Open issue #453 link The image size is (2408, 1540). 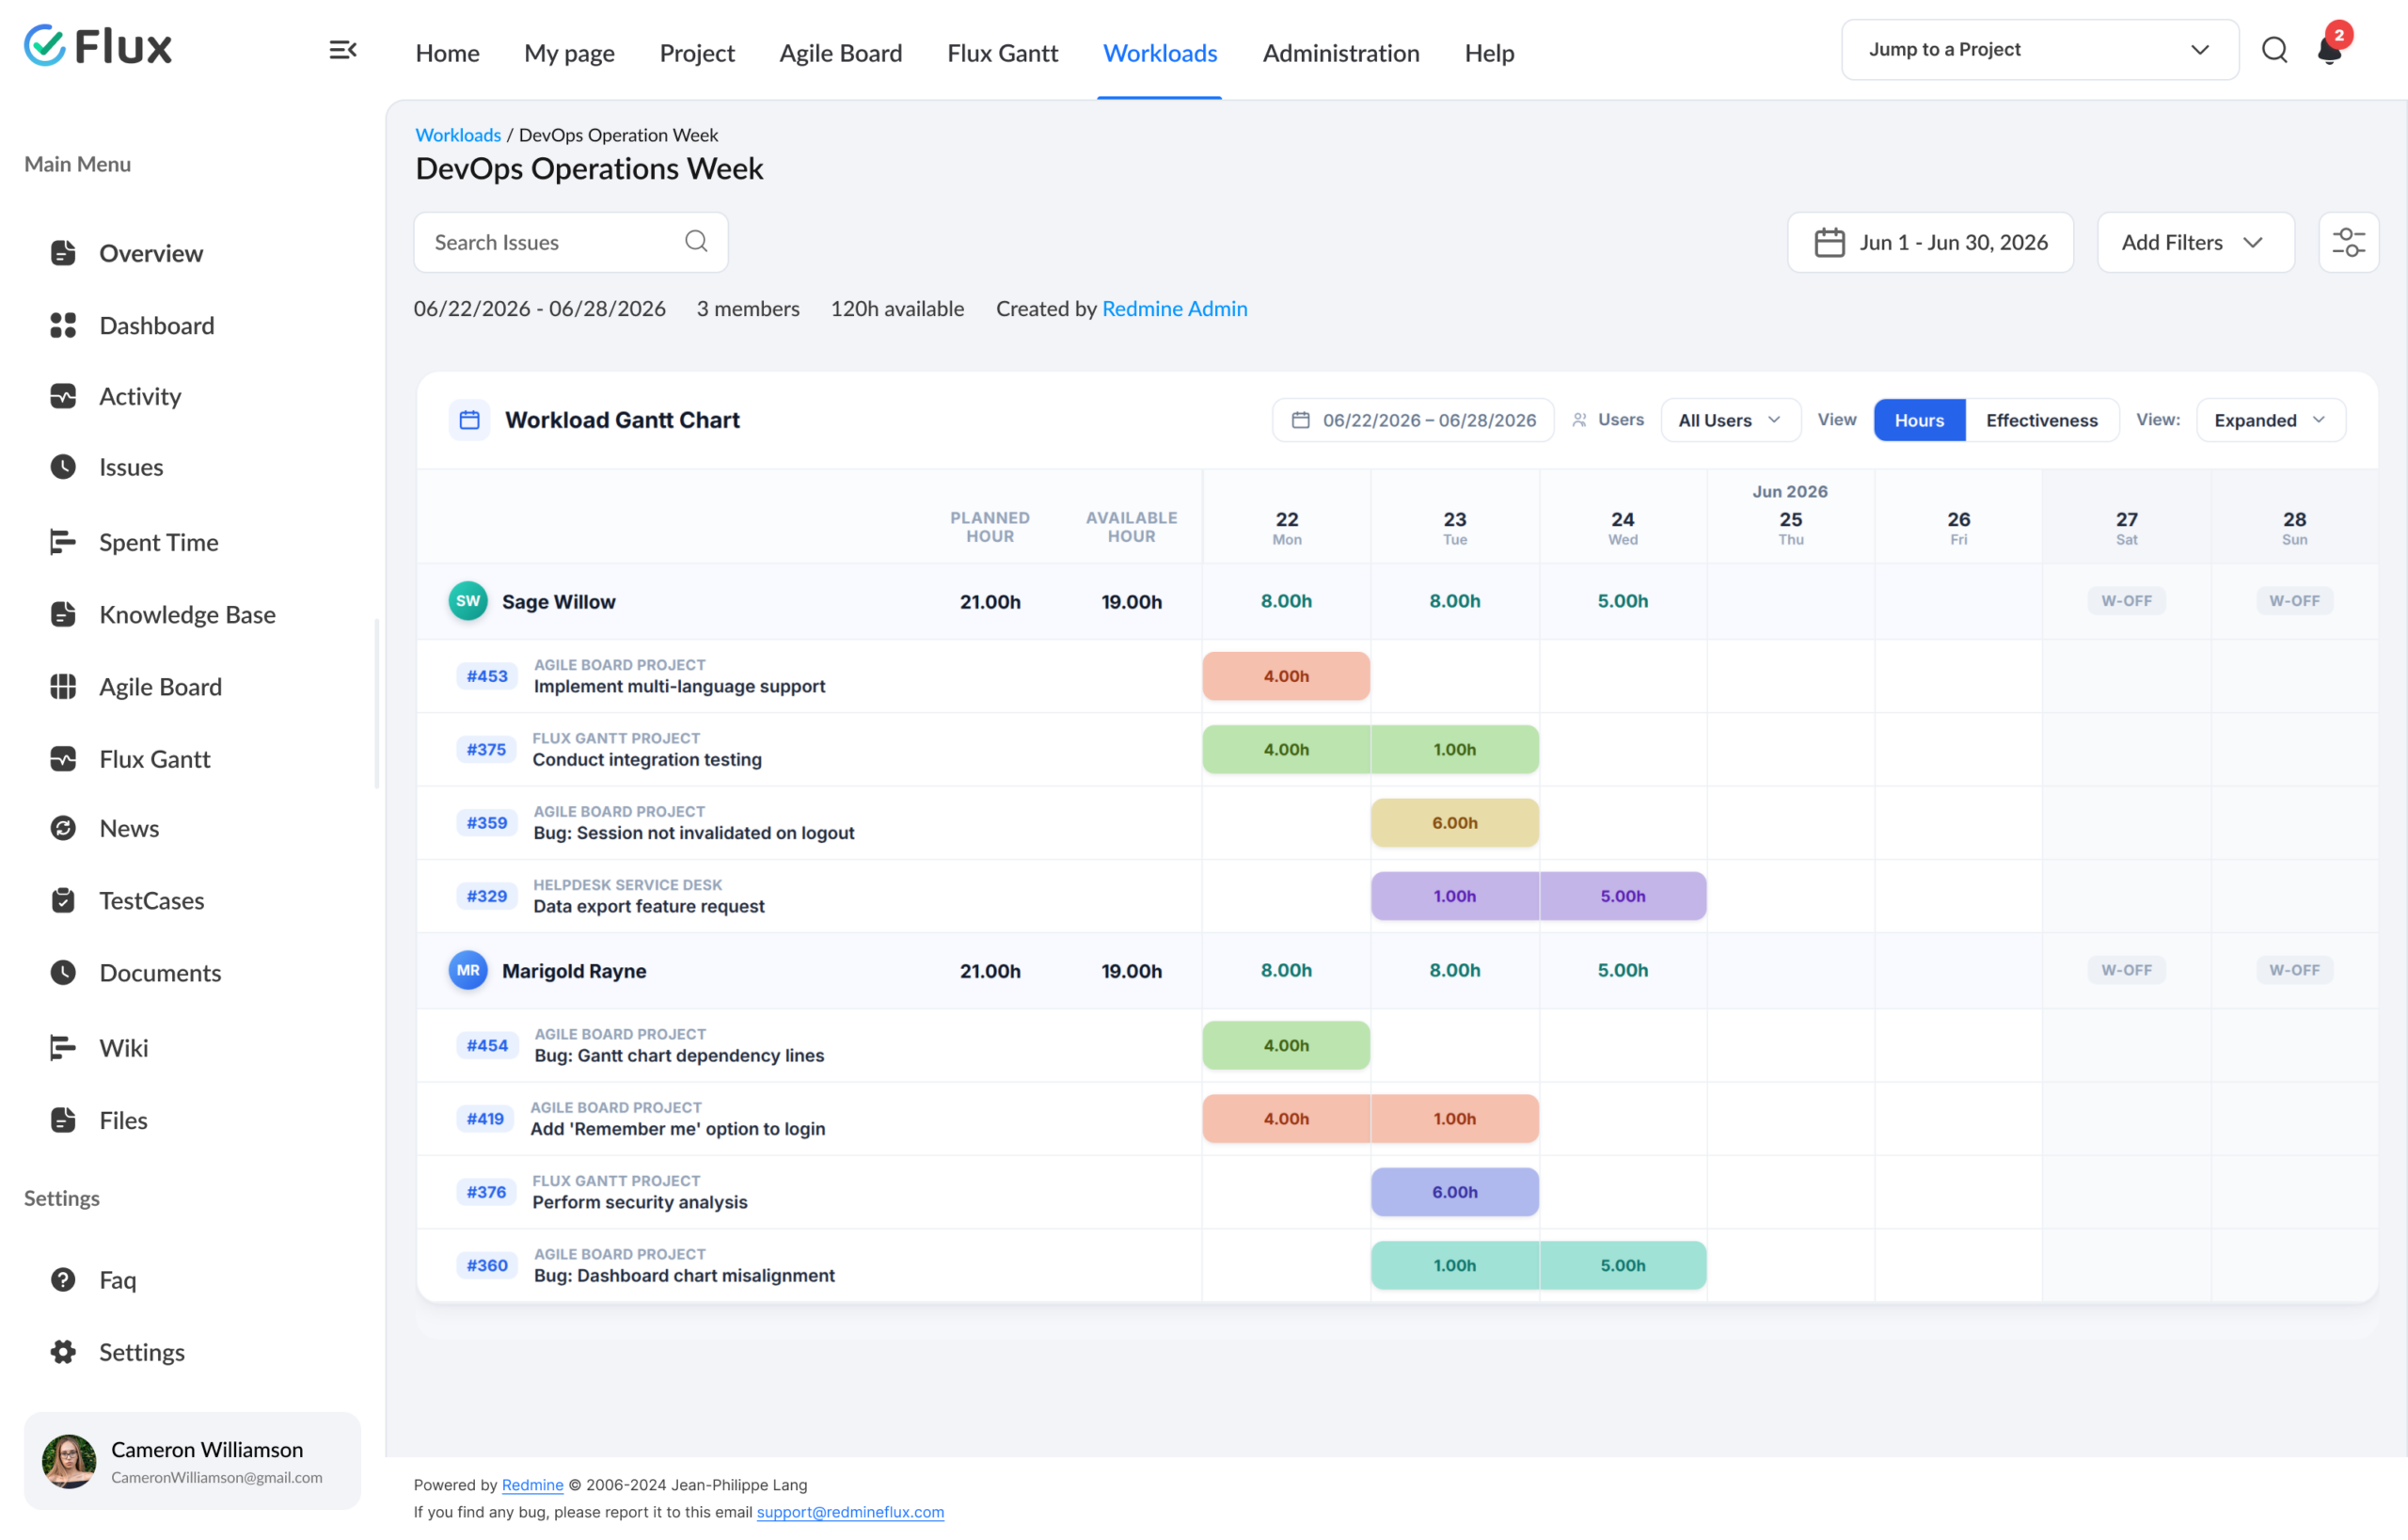(487, 676)
